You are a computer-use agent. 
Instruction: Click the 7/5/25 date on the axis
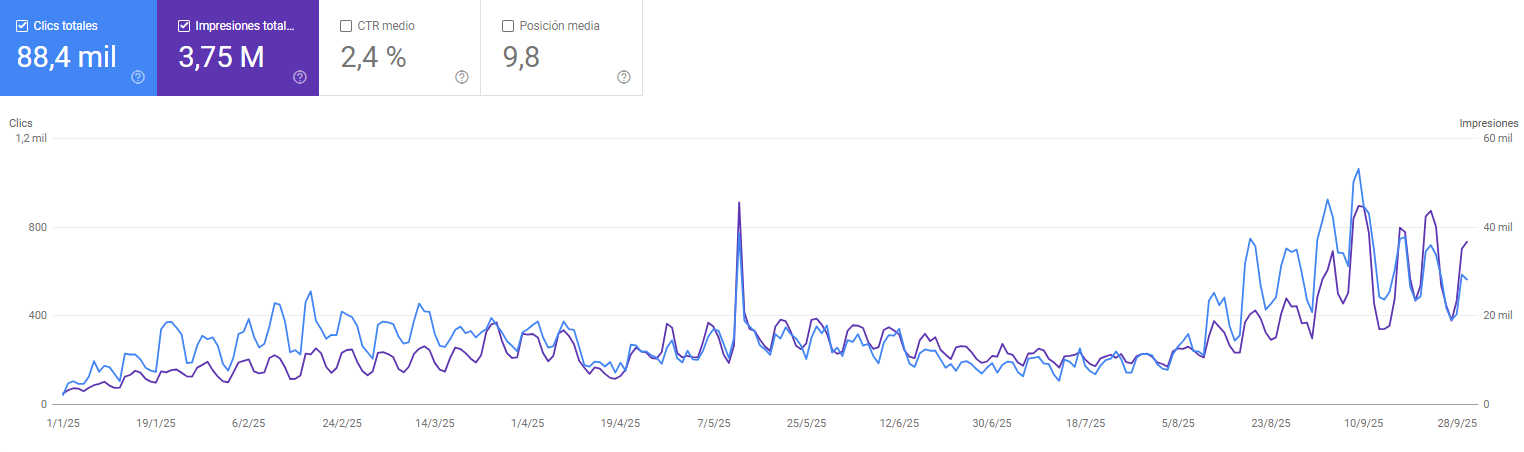point(713,424)
